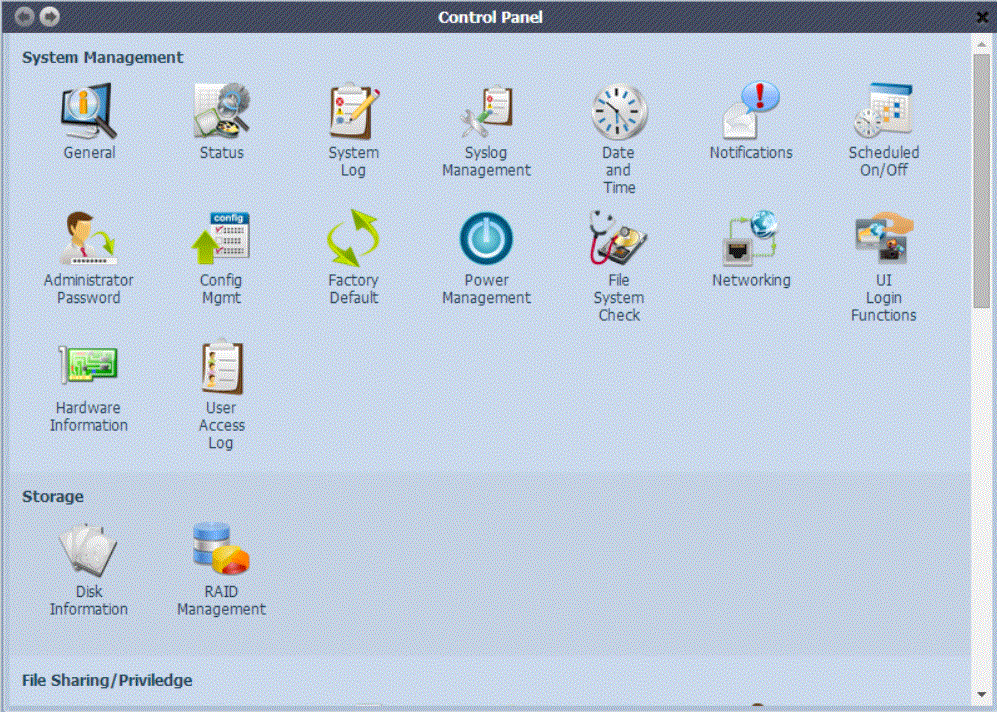The image size is (997, 712).
Task: Click the Control Panel title text
Action: (x=490, y=17)
